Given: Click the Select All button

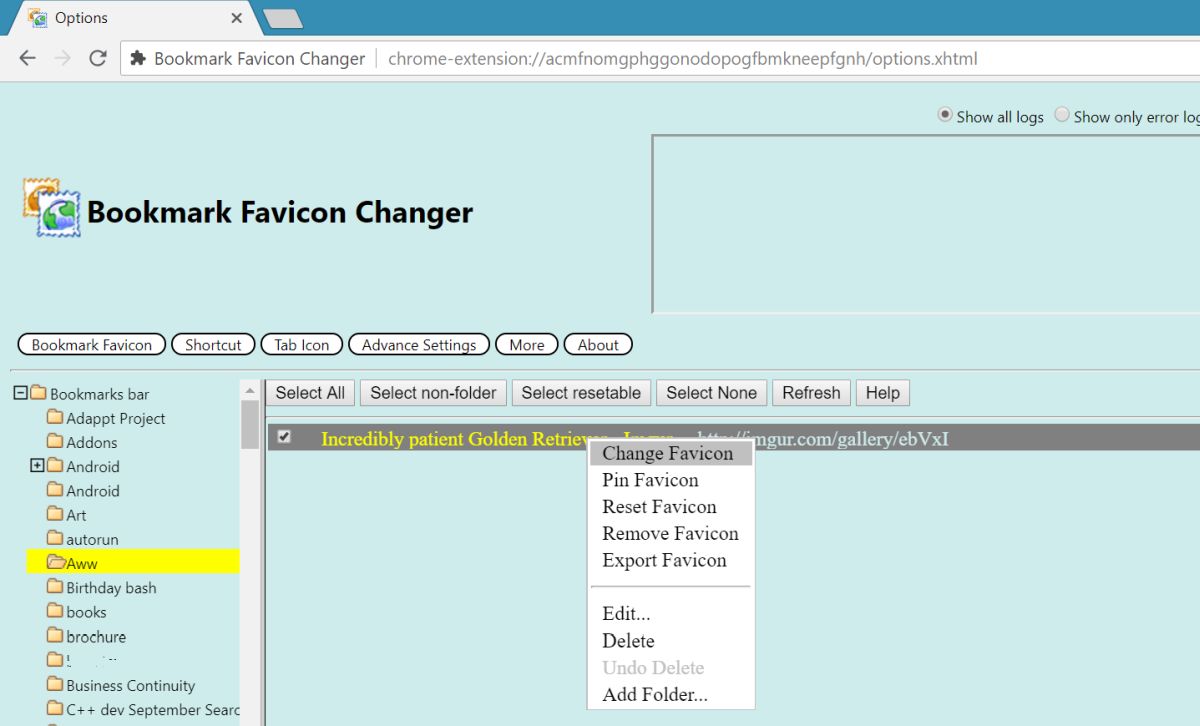Looking at the screenshot, I should click(x=310, y=393).
